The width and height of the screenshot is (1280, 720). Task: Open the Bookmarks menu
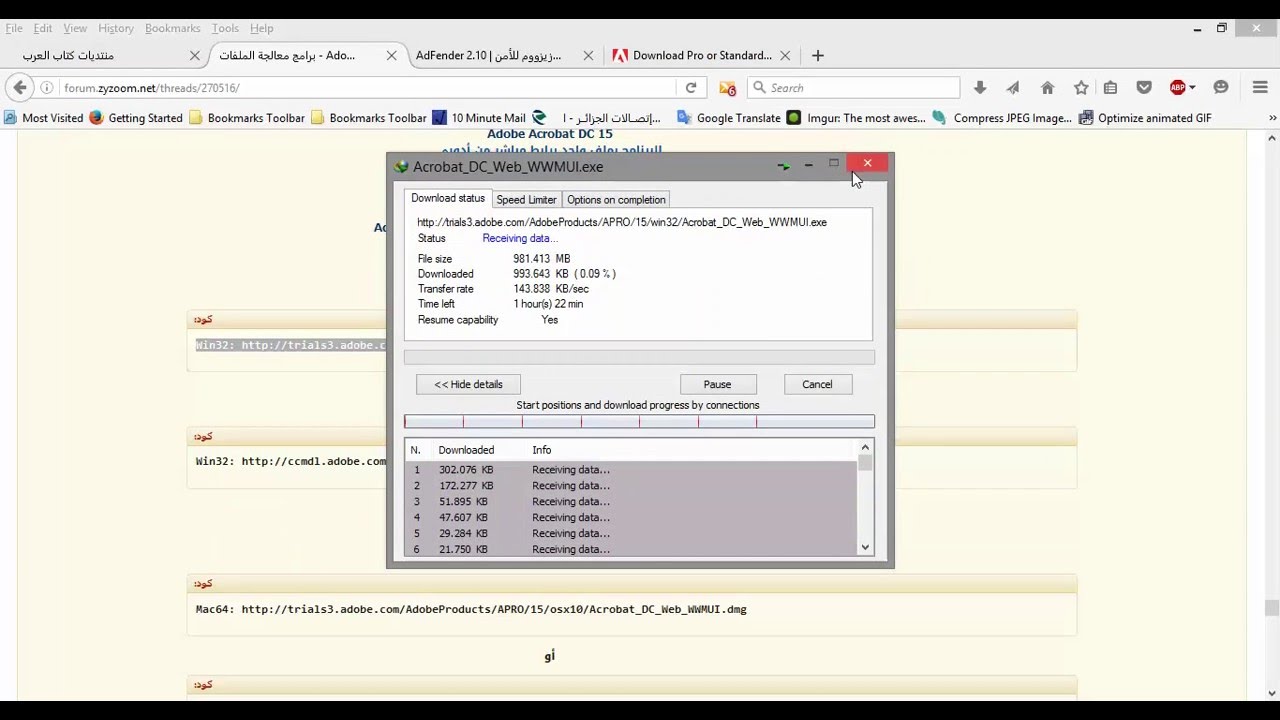click(173, 28)
